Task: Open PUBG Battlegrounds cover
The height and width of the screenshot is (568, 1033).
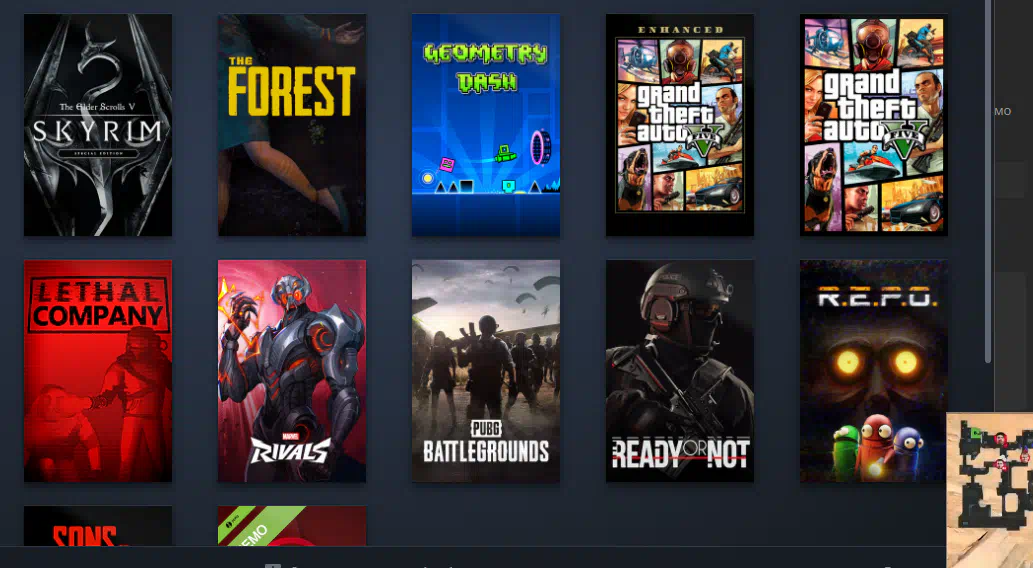Action: click(x=486, y=371)
